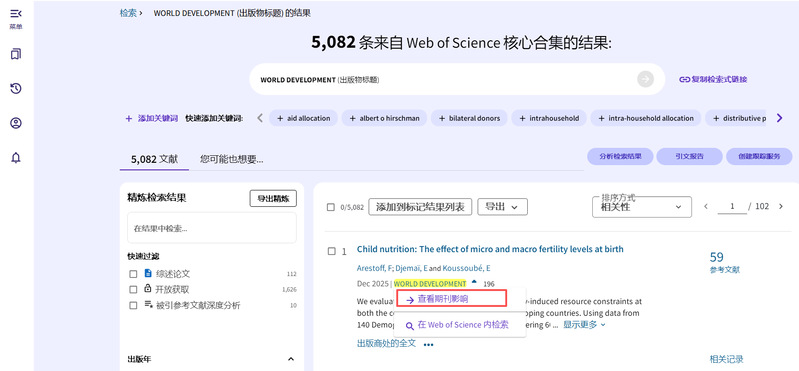
Task: Open the marked list icon in the sidebar
Action: tap(16, 54)
